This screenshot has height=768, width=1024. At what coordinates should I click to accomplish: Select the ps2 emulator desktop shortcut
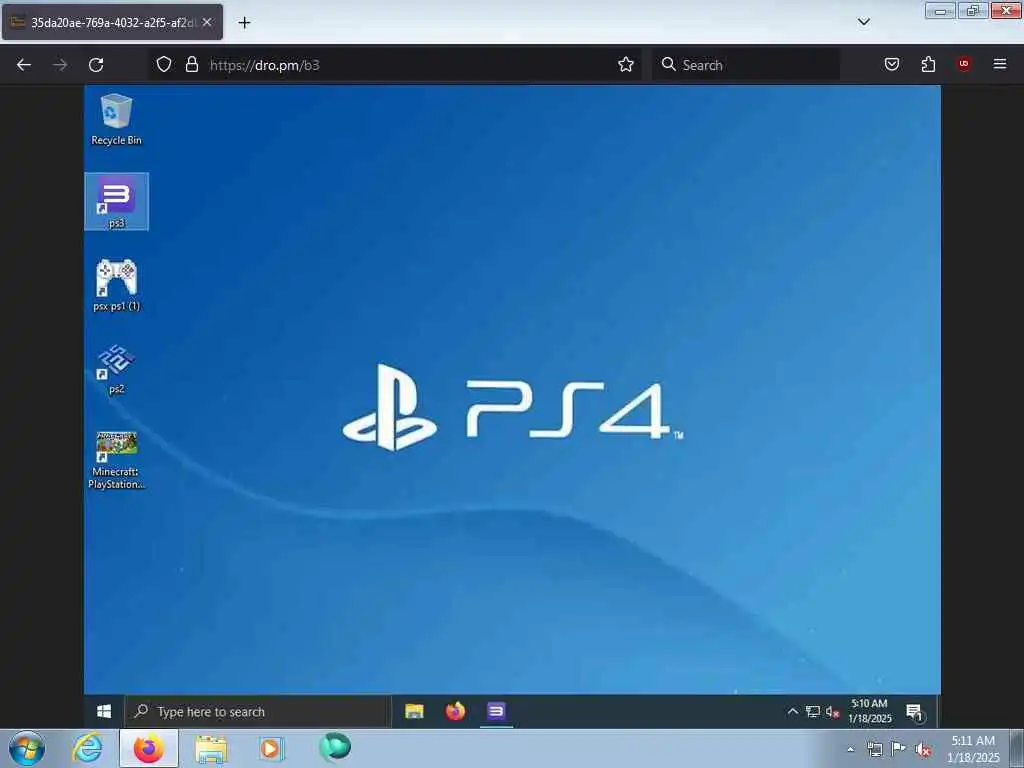click(x=116, y=369)
